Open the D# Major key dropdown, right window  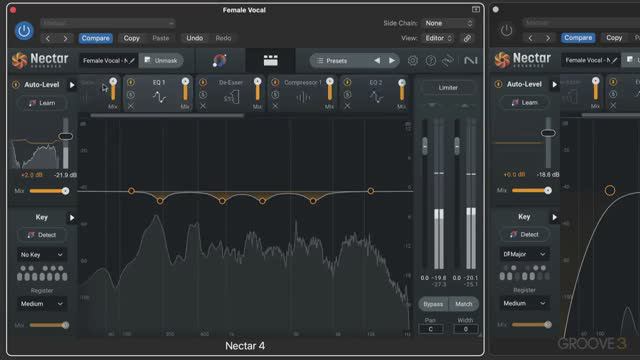524,254
